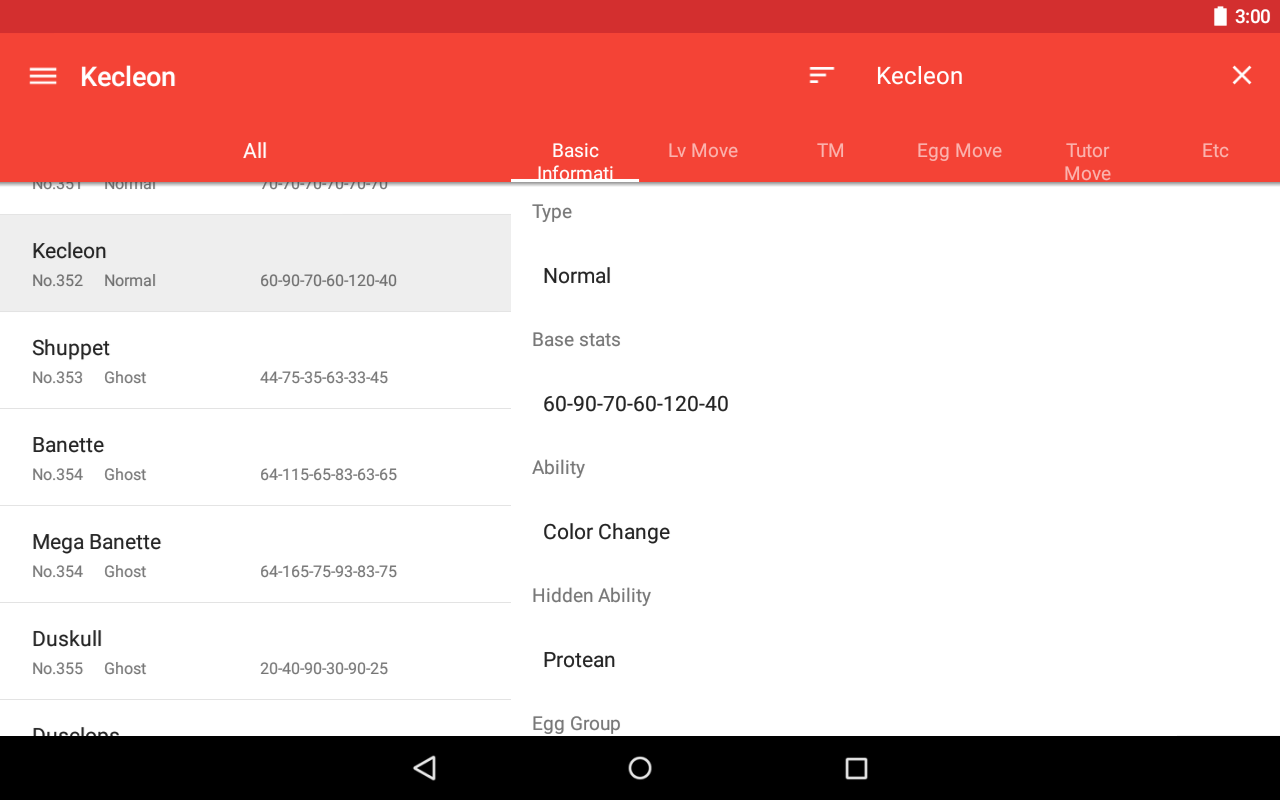Open the Lv Move tab
This screenshot has height=800, width=1280.
click(x=703, y=151)
